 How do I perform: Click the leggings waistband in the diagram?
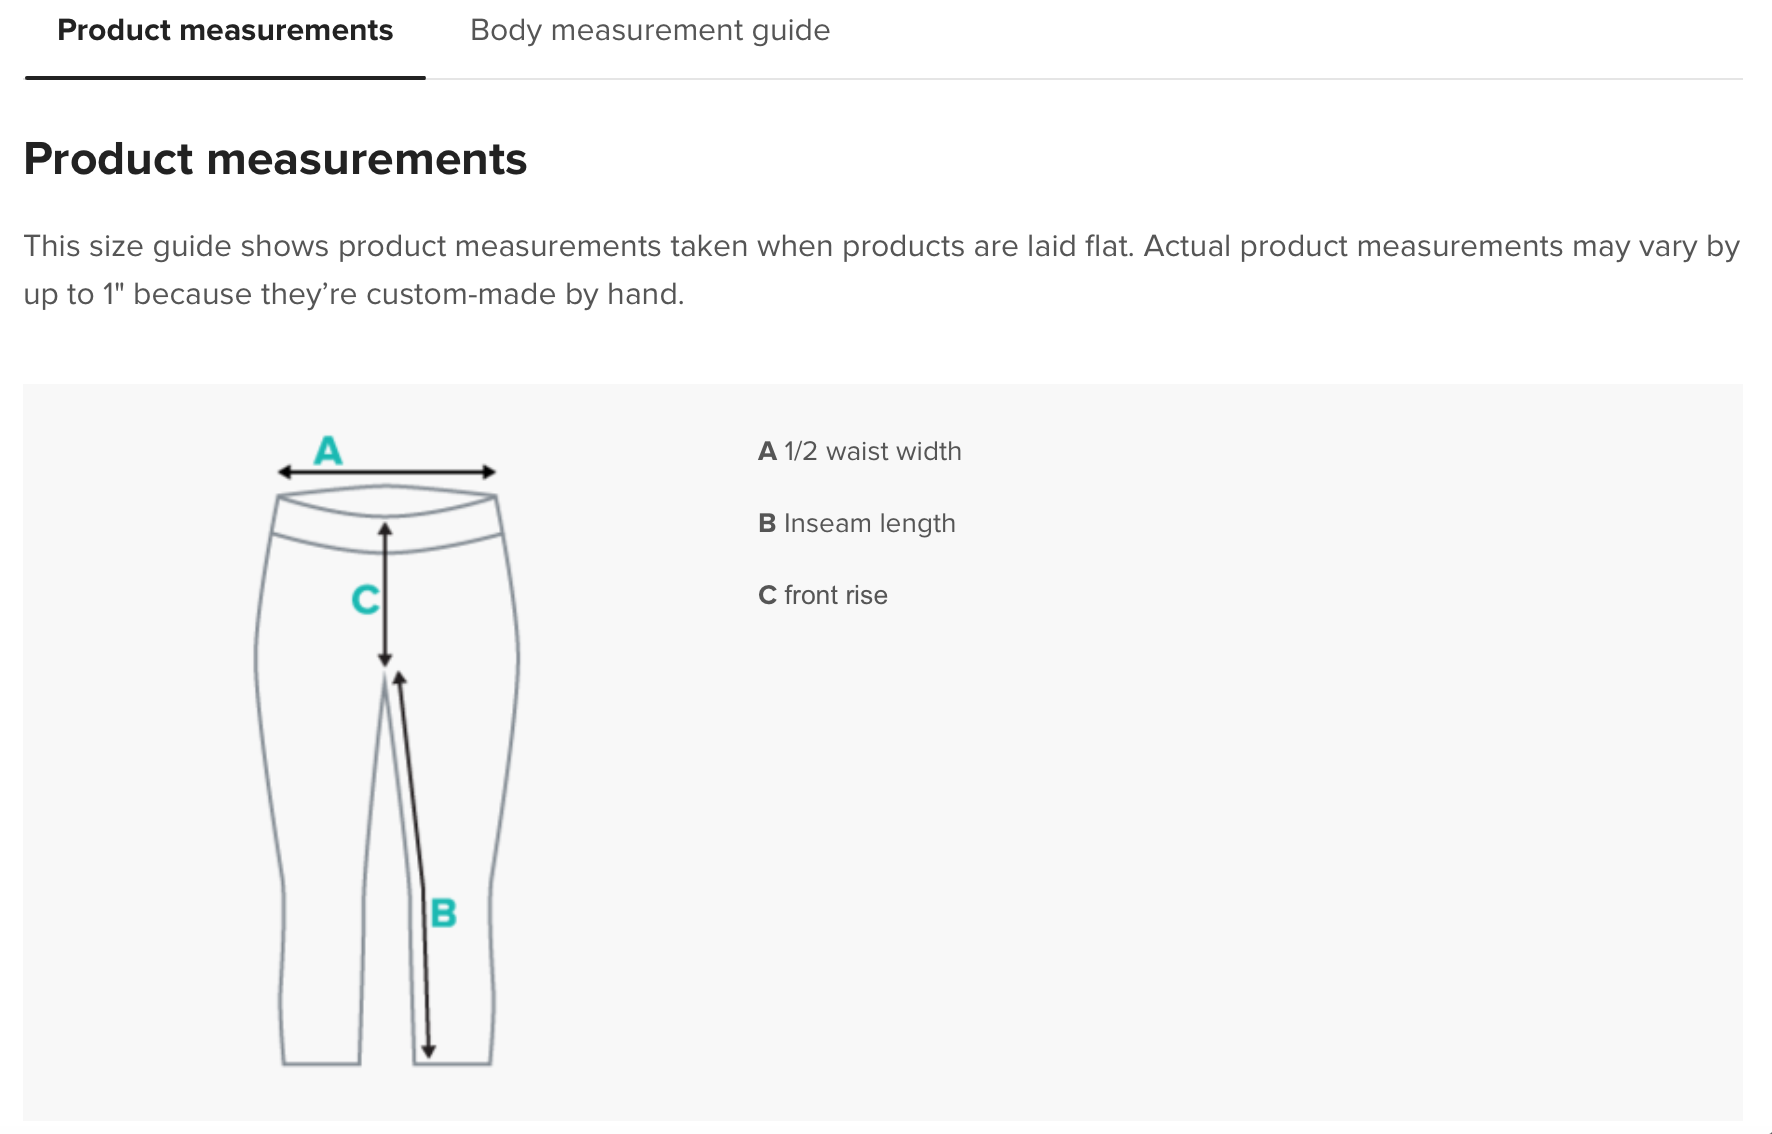[387, 520]
